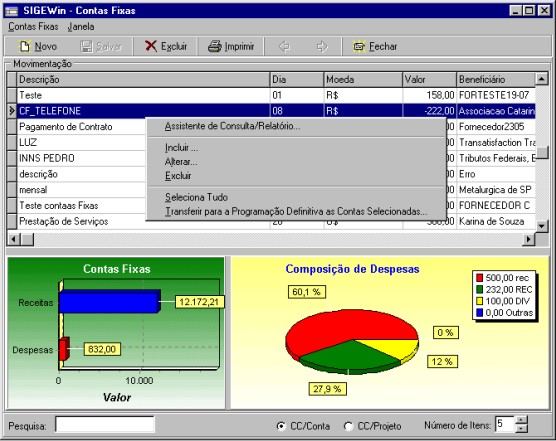Click the 832,00 Despesas value label

(x=102, y=349)
